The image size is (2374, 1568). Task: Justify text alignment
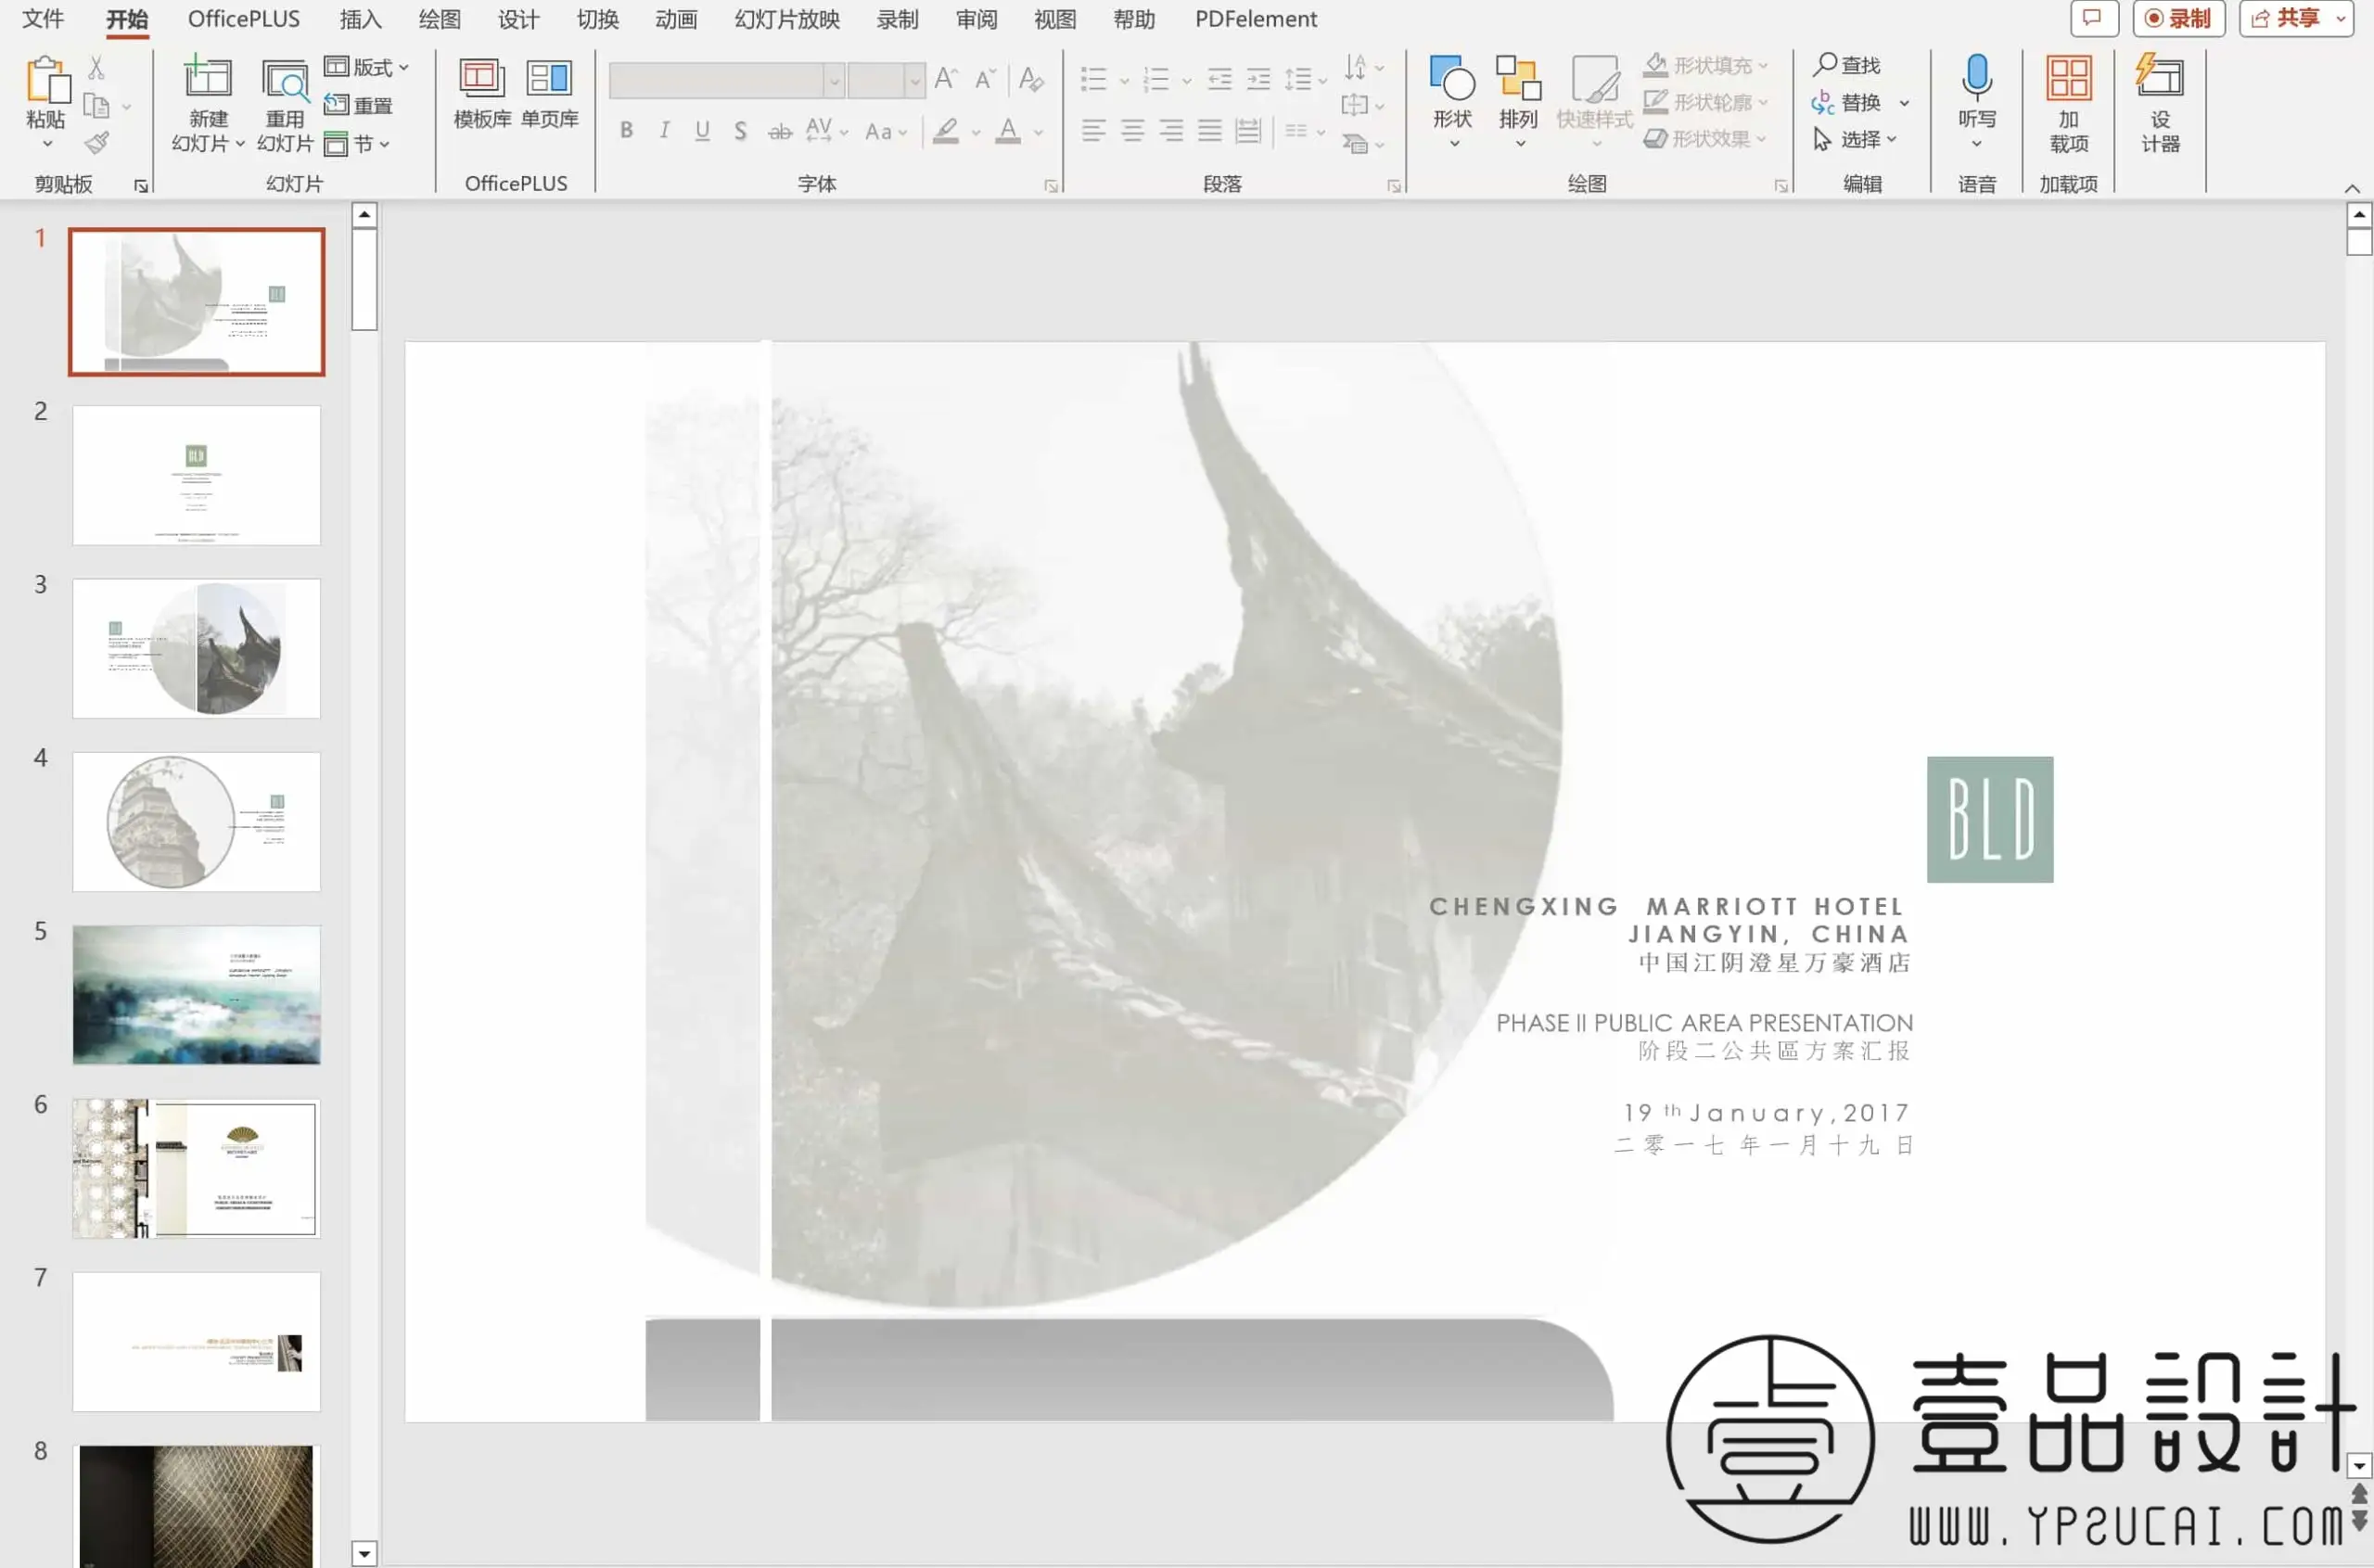pos(1210,130)
